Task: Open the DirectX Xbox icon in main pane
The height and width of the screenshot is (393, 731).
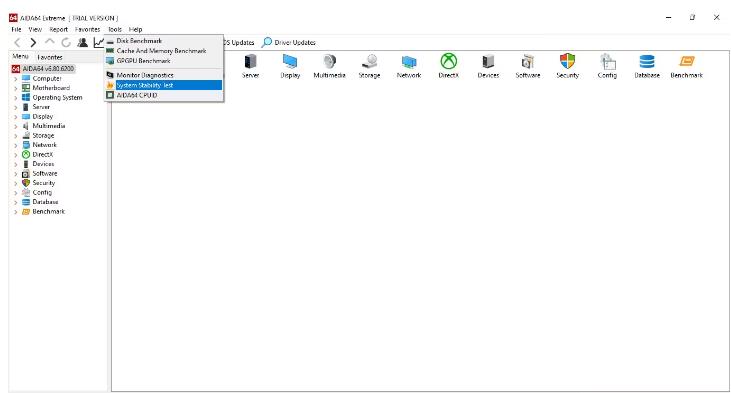Action: 448,61
